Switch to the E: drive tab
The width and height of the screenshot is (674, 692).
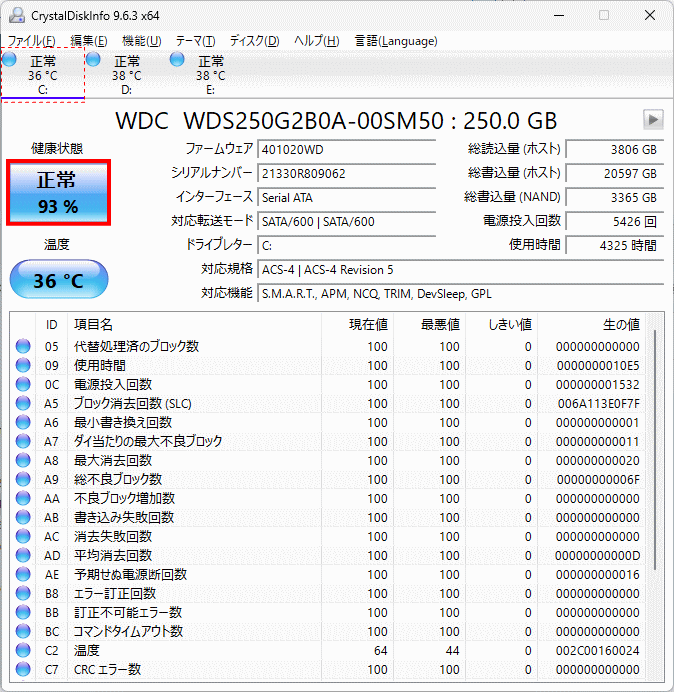coord(211,75)
